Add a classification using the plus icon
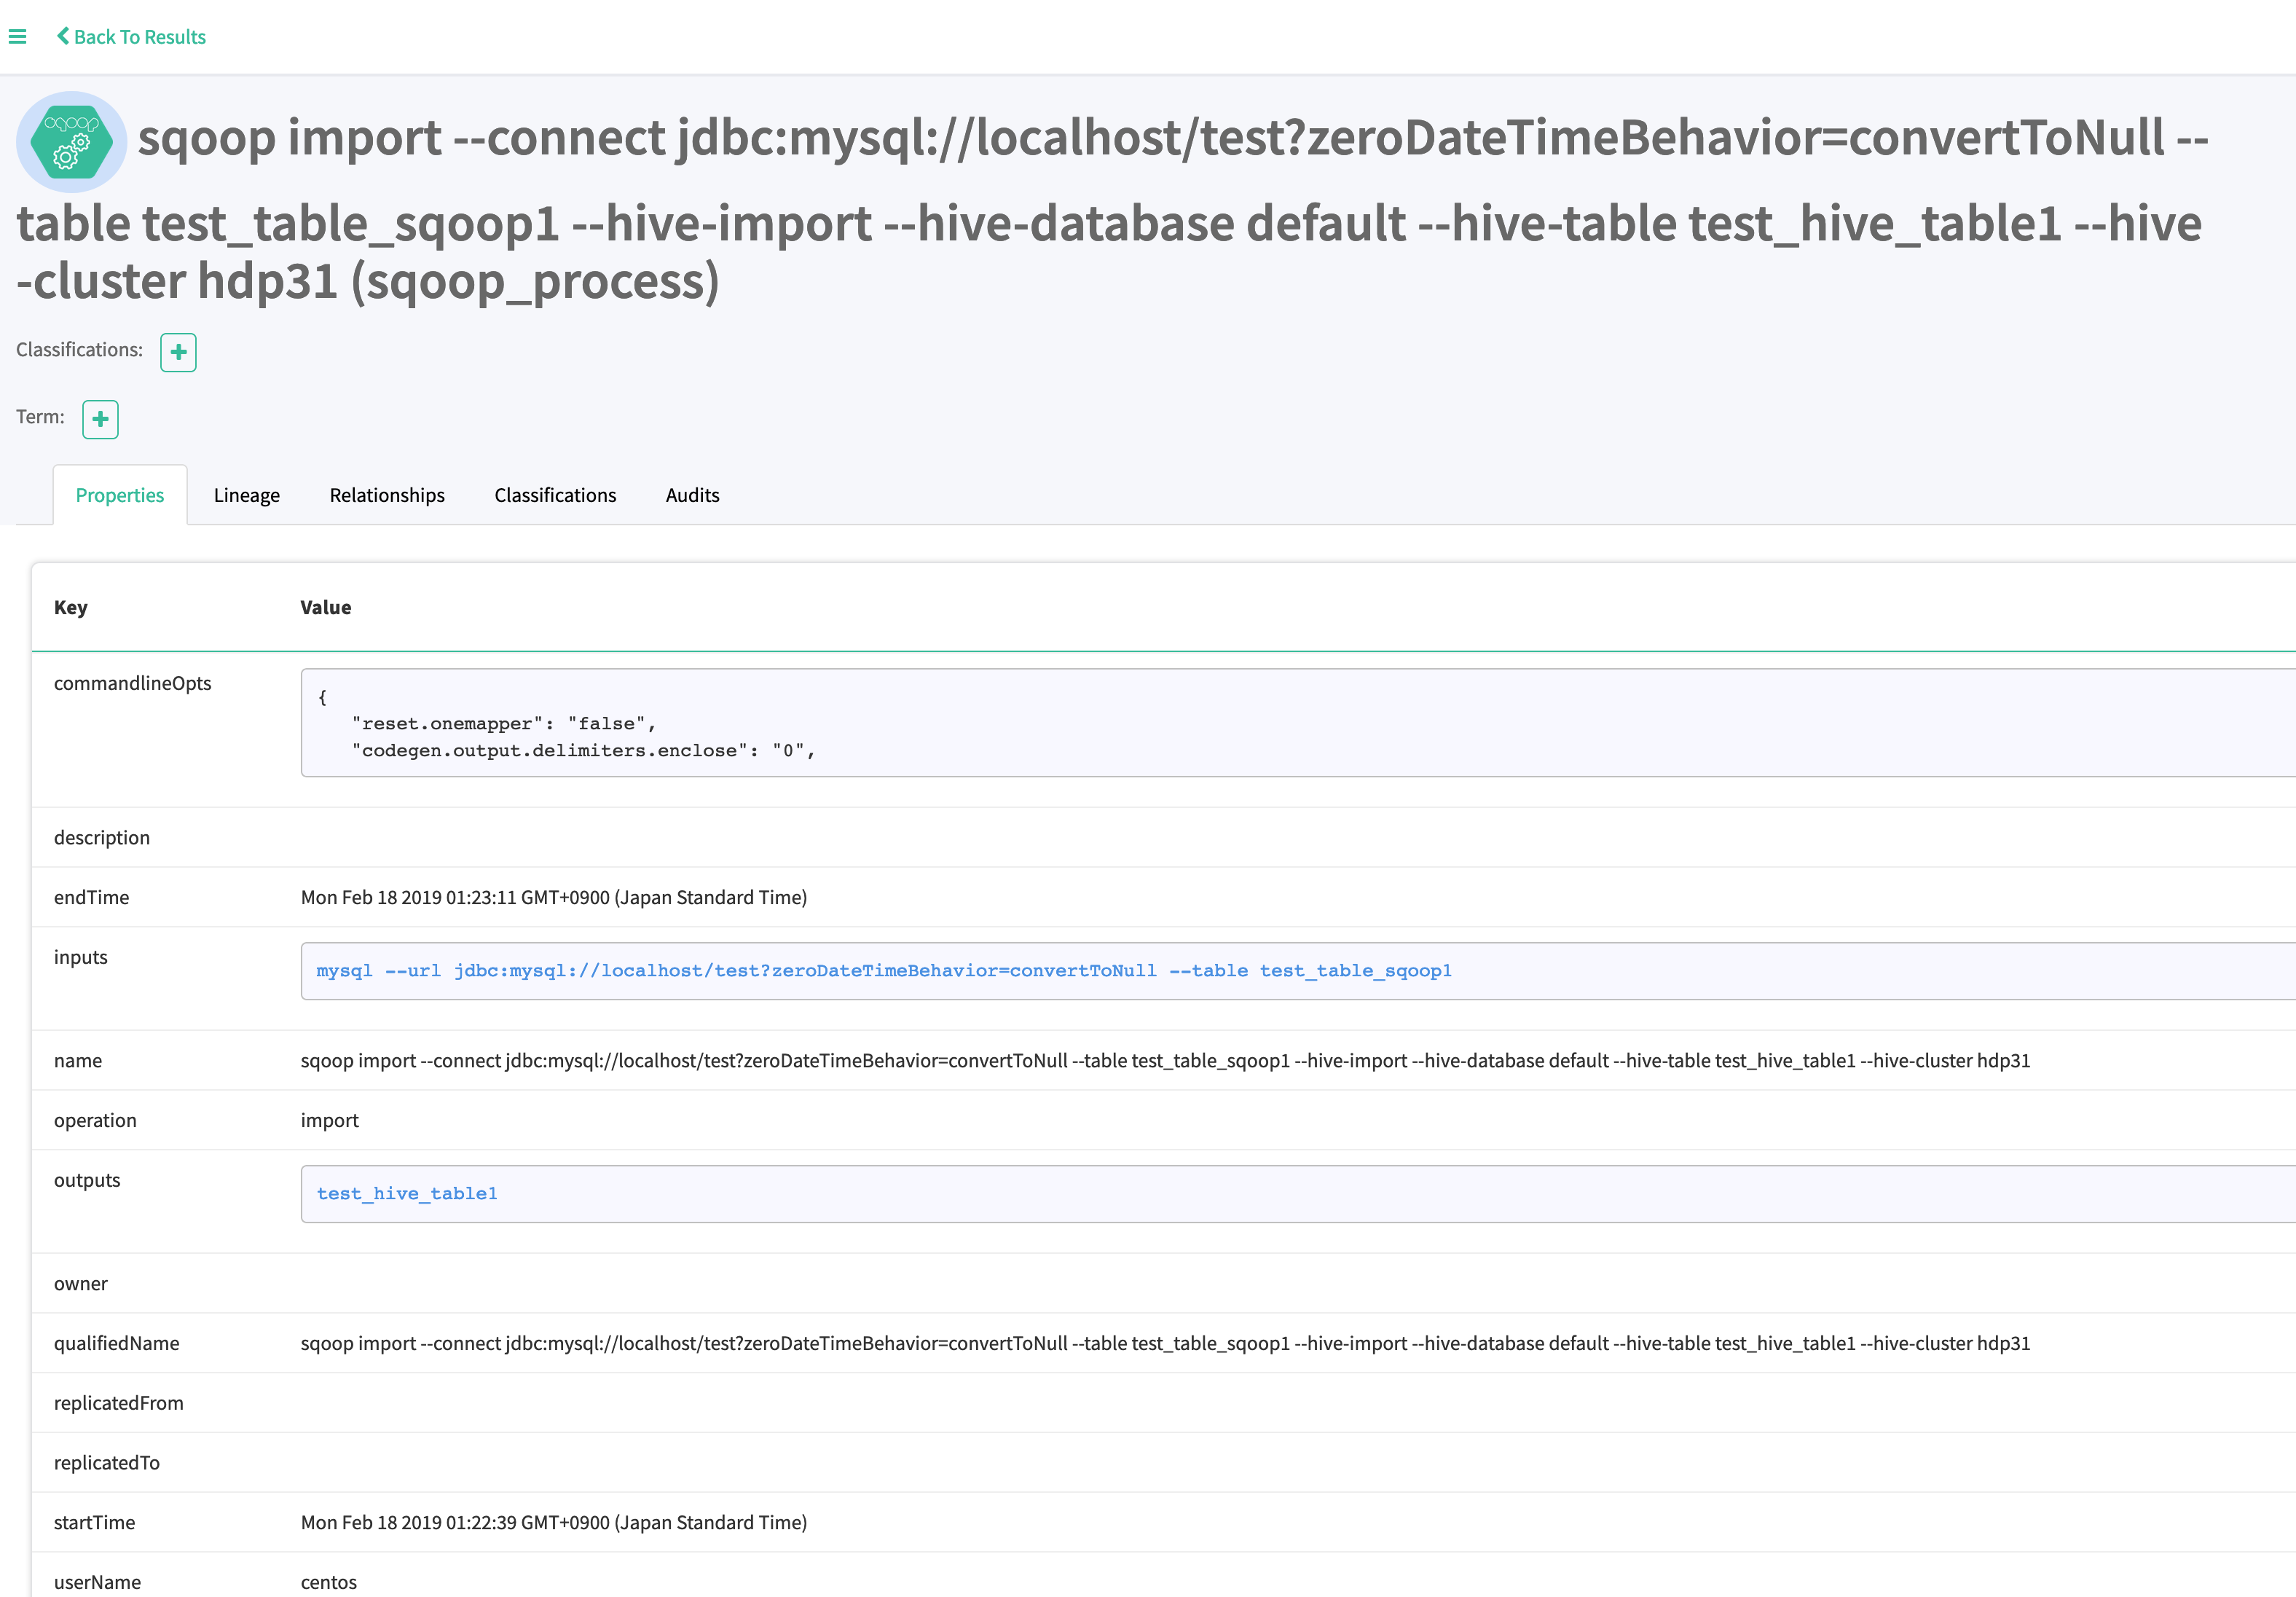Image resolution: width=2296 pixels, height=1597 pixels. [178, 352]
